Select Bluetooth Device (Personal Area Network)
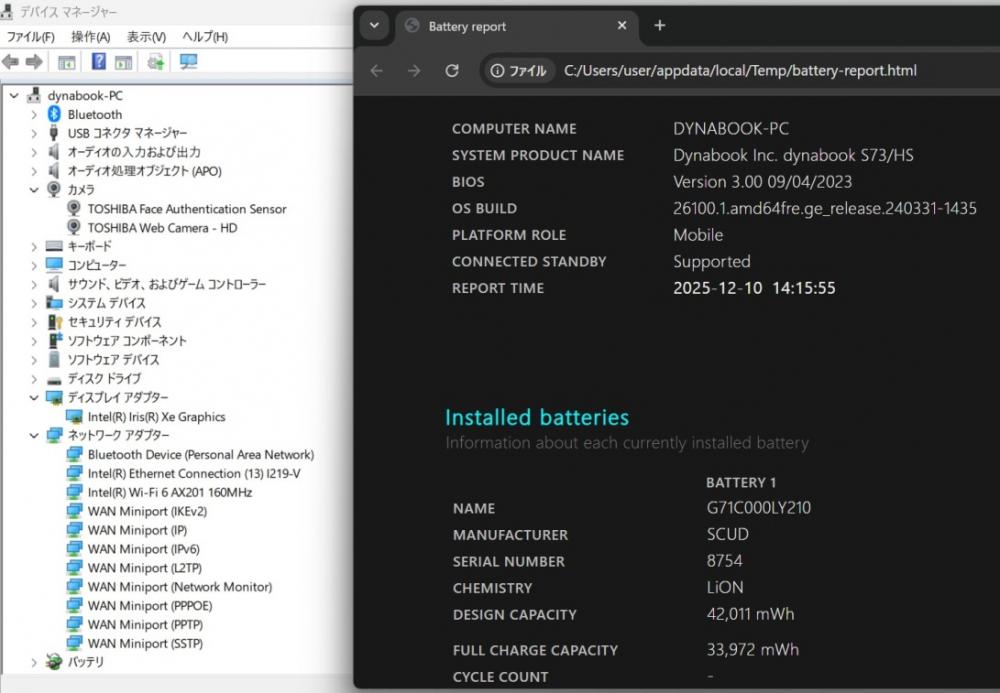 tap(201, 455)
